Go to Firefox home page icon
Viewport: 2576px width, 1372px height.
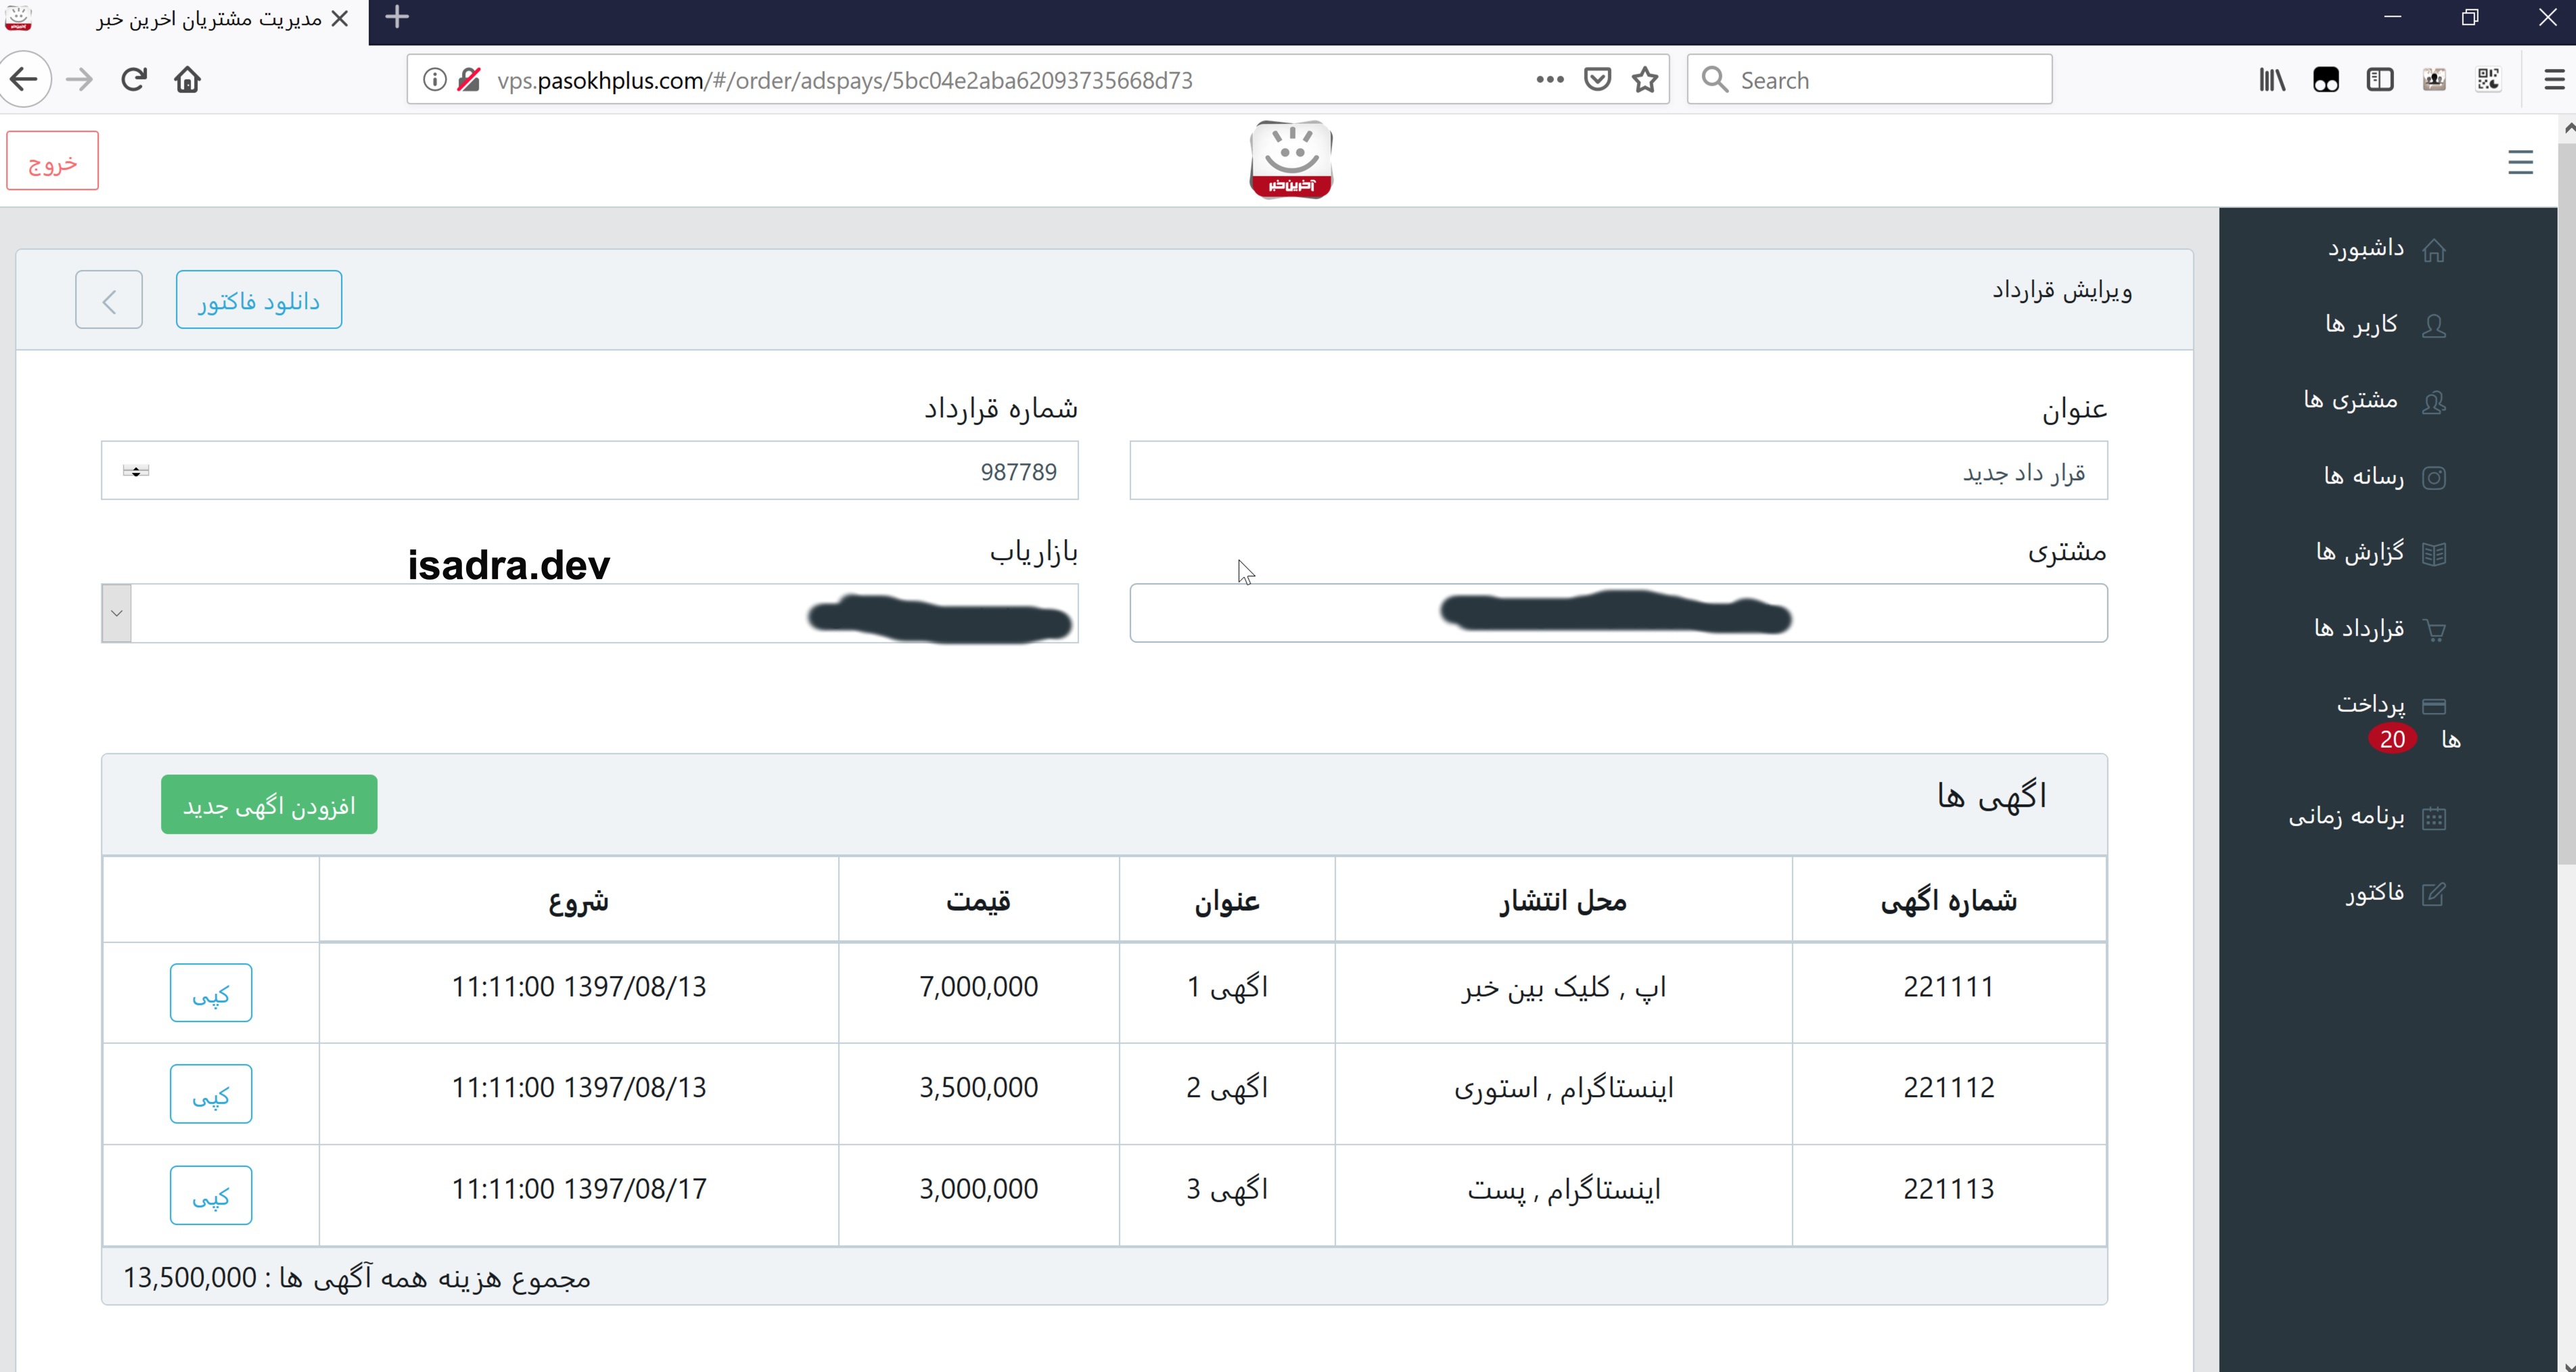click(x=187, y=80)
